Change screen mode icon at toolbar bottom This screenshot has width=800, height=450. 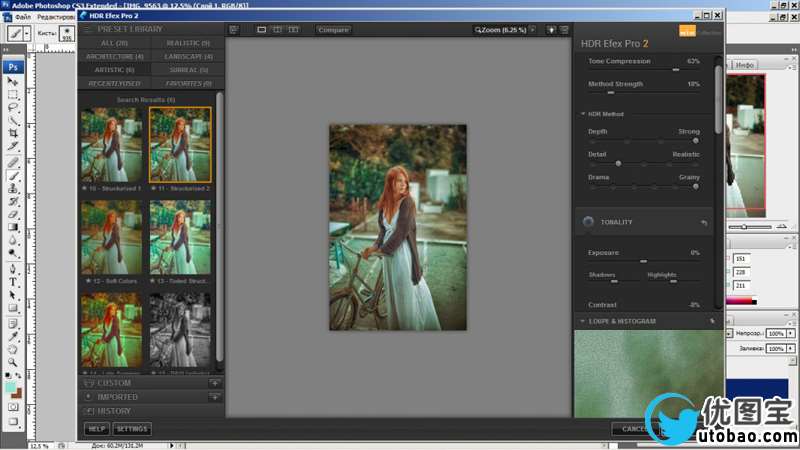pos(13,422)
